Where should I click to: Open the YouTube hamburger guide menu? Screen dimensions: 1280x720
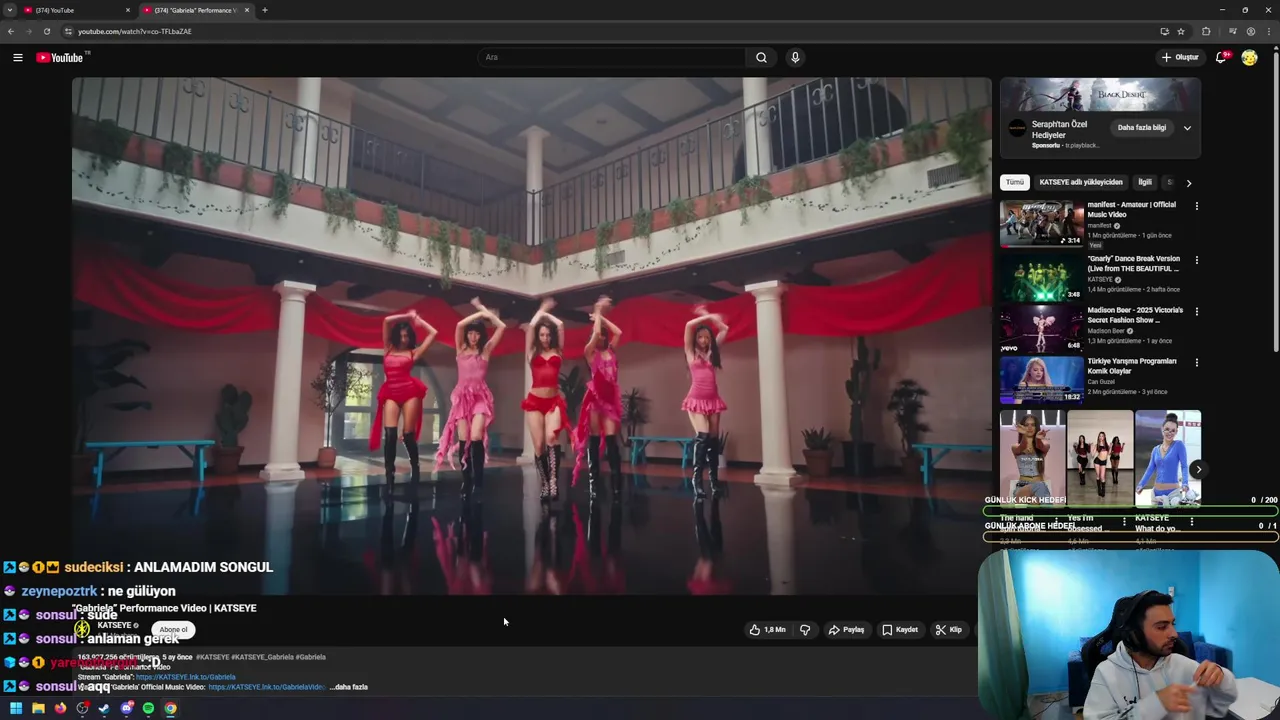point(17,58)
